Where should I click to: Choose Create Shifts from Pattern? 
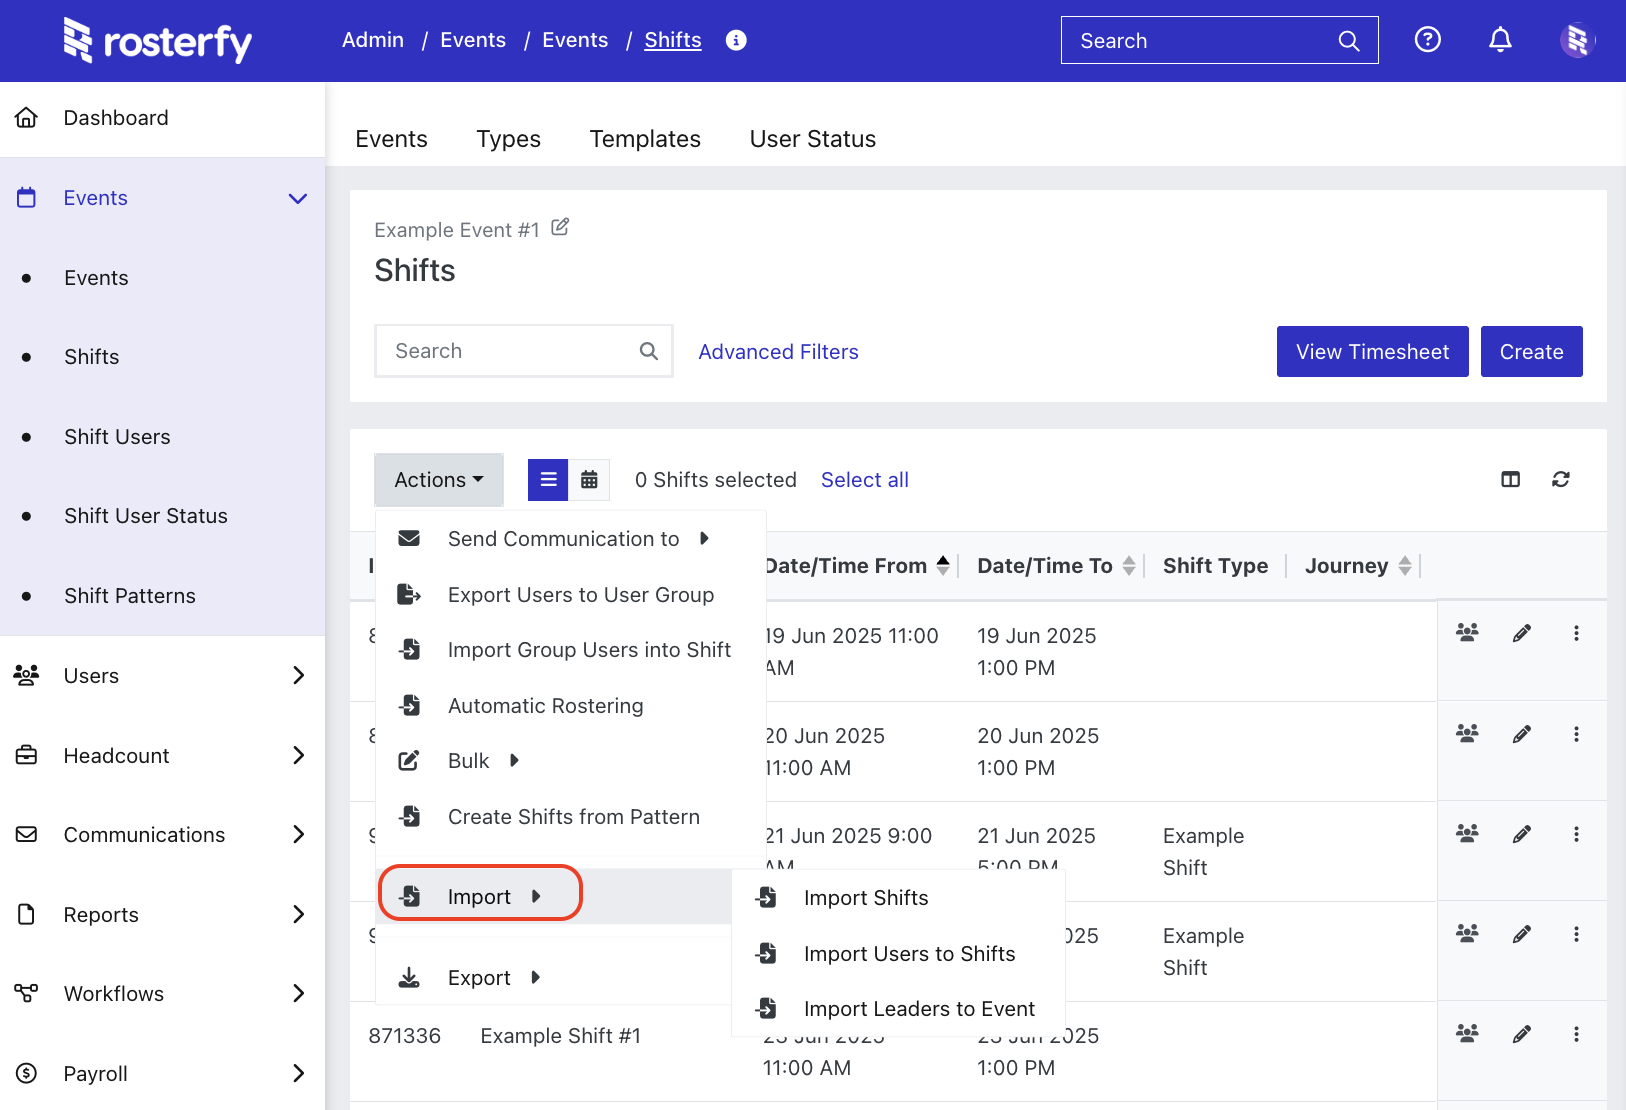tap(570, 817)
